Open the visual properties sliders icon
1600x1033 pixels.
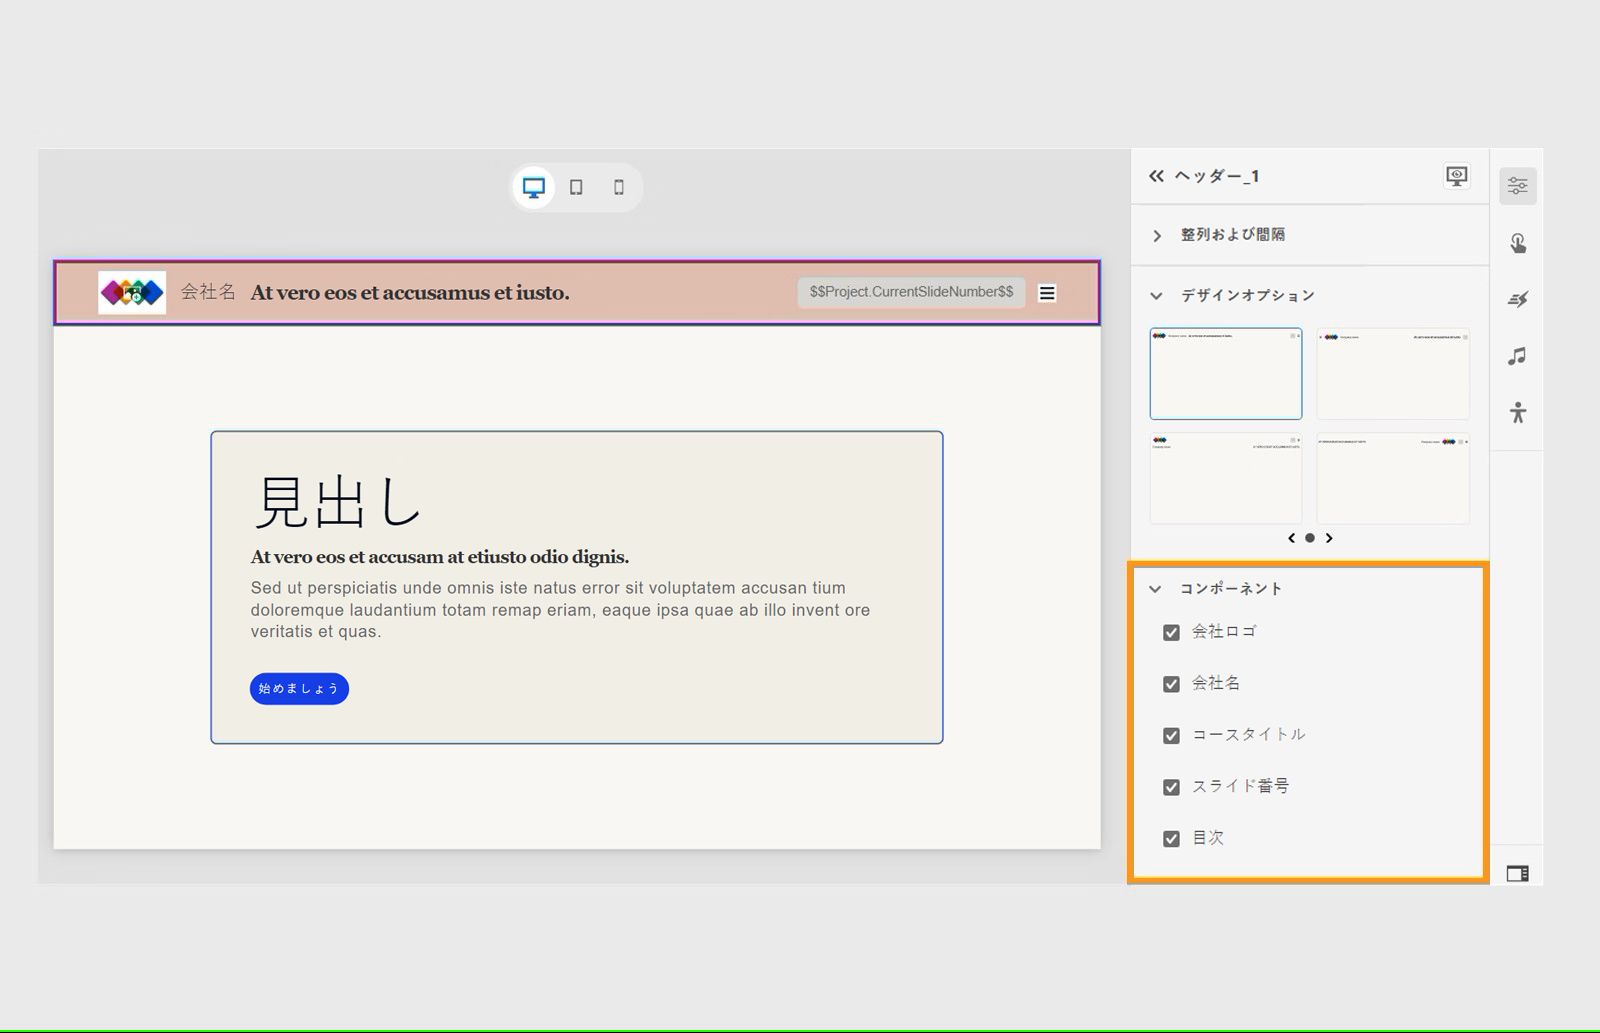pos(1518,186)
